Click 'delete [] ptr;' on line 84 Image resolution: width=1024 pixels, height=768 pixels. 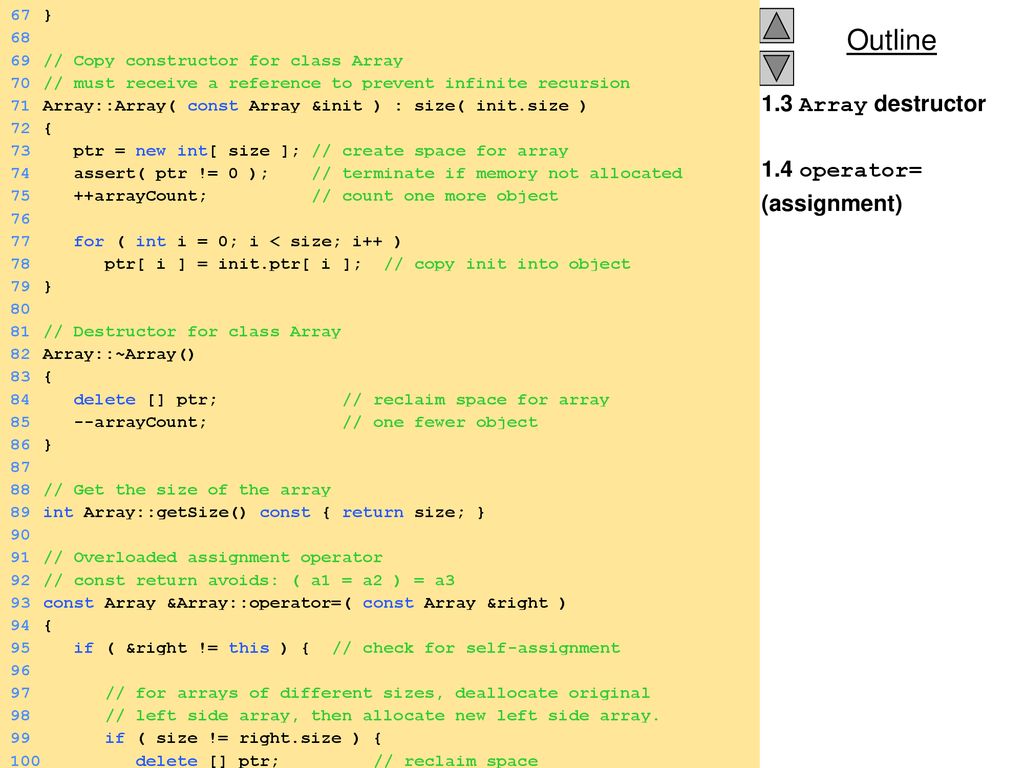point(145,400)
